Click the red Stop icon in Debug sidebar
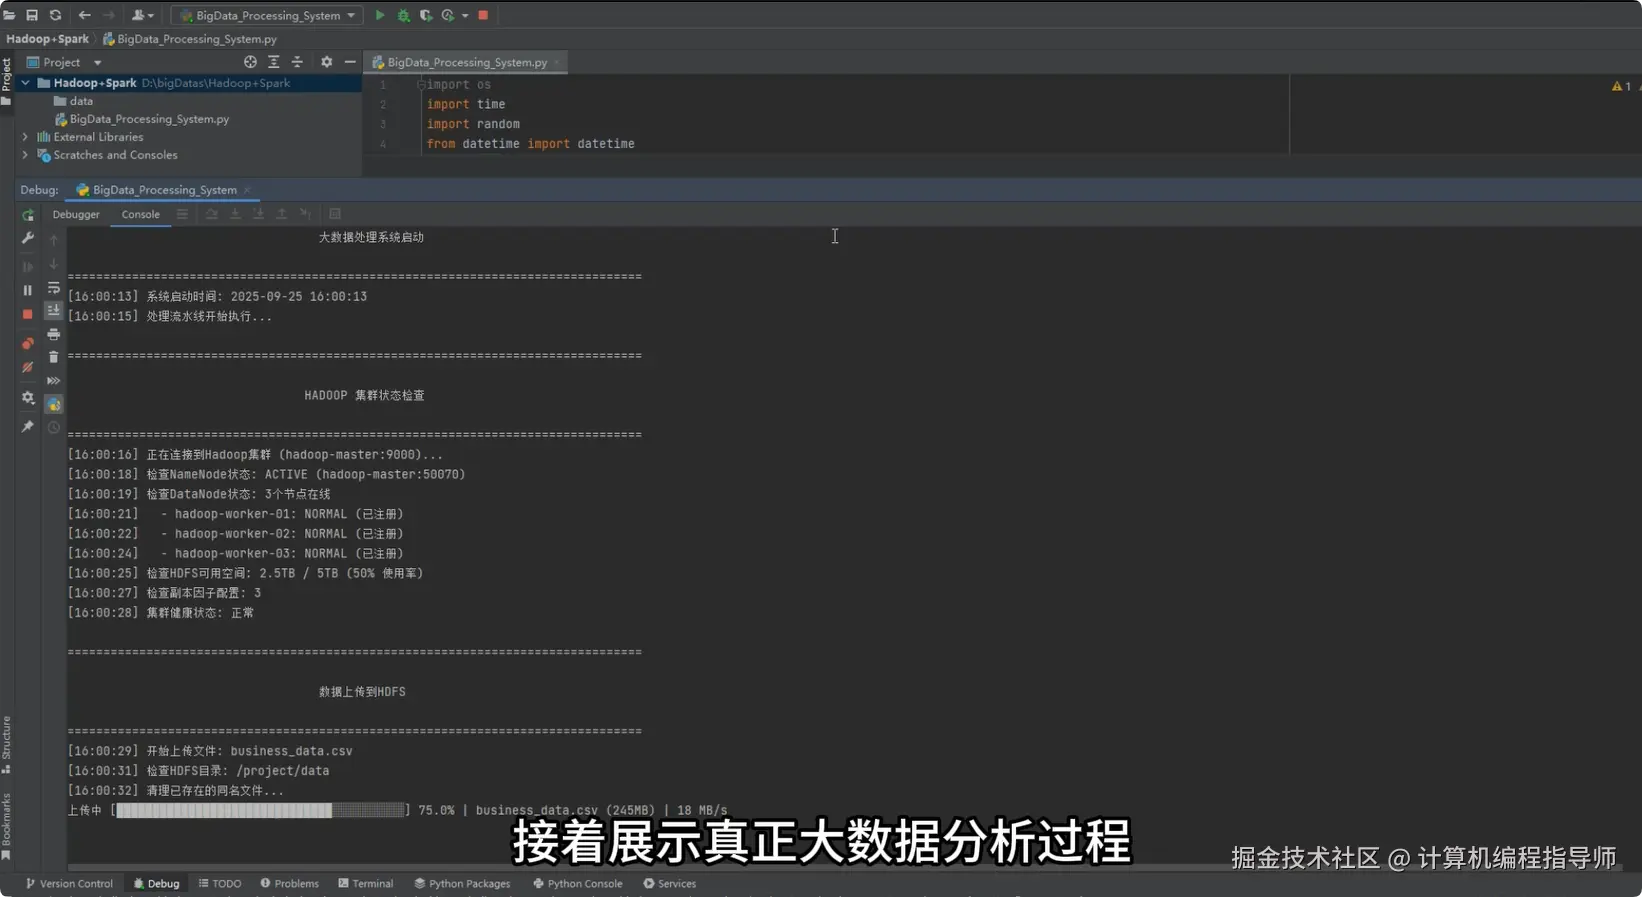This screenshot has width=1642, height=897. (28, 314)
